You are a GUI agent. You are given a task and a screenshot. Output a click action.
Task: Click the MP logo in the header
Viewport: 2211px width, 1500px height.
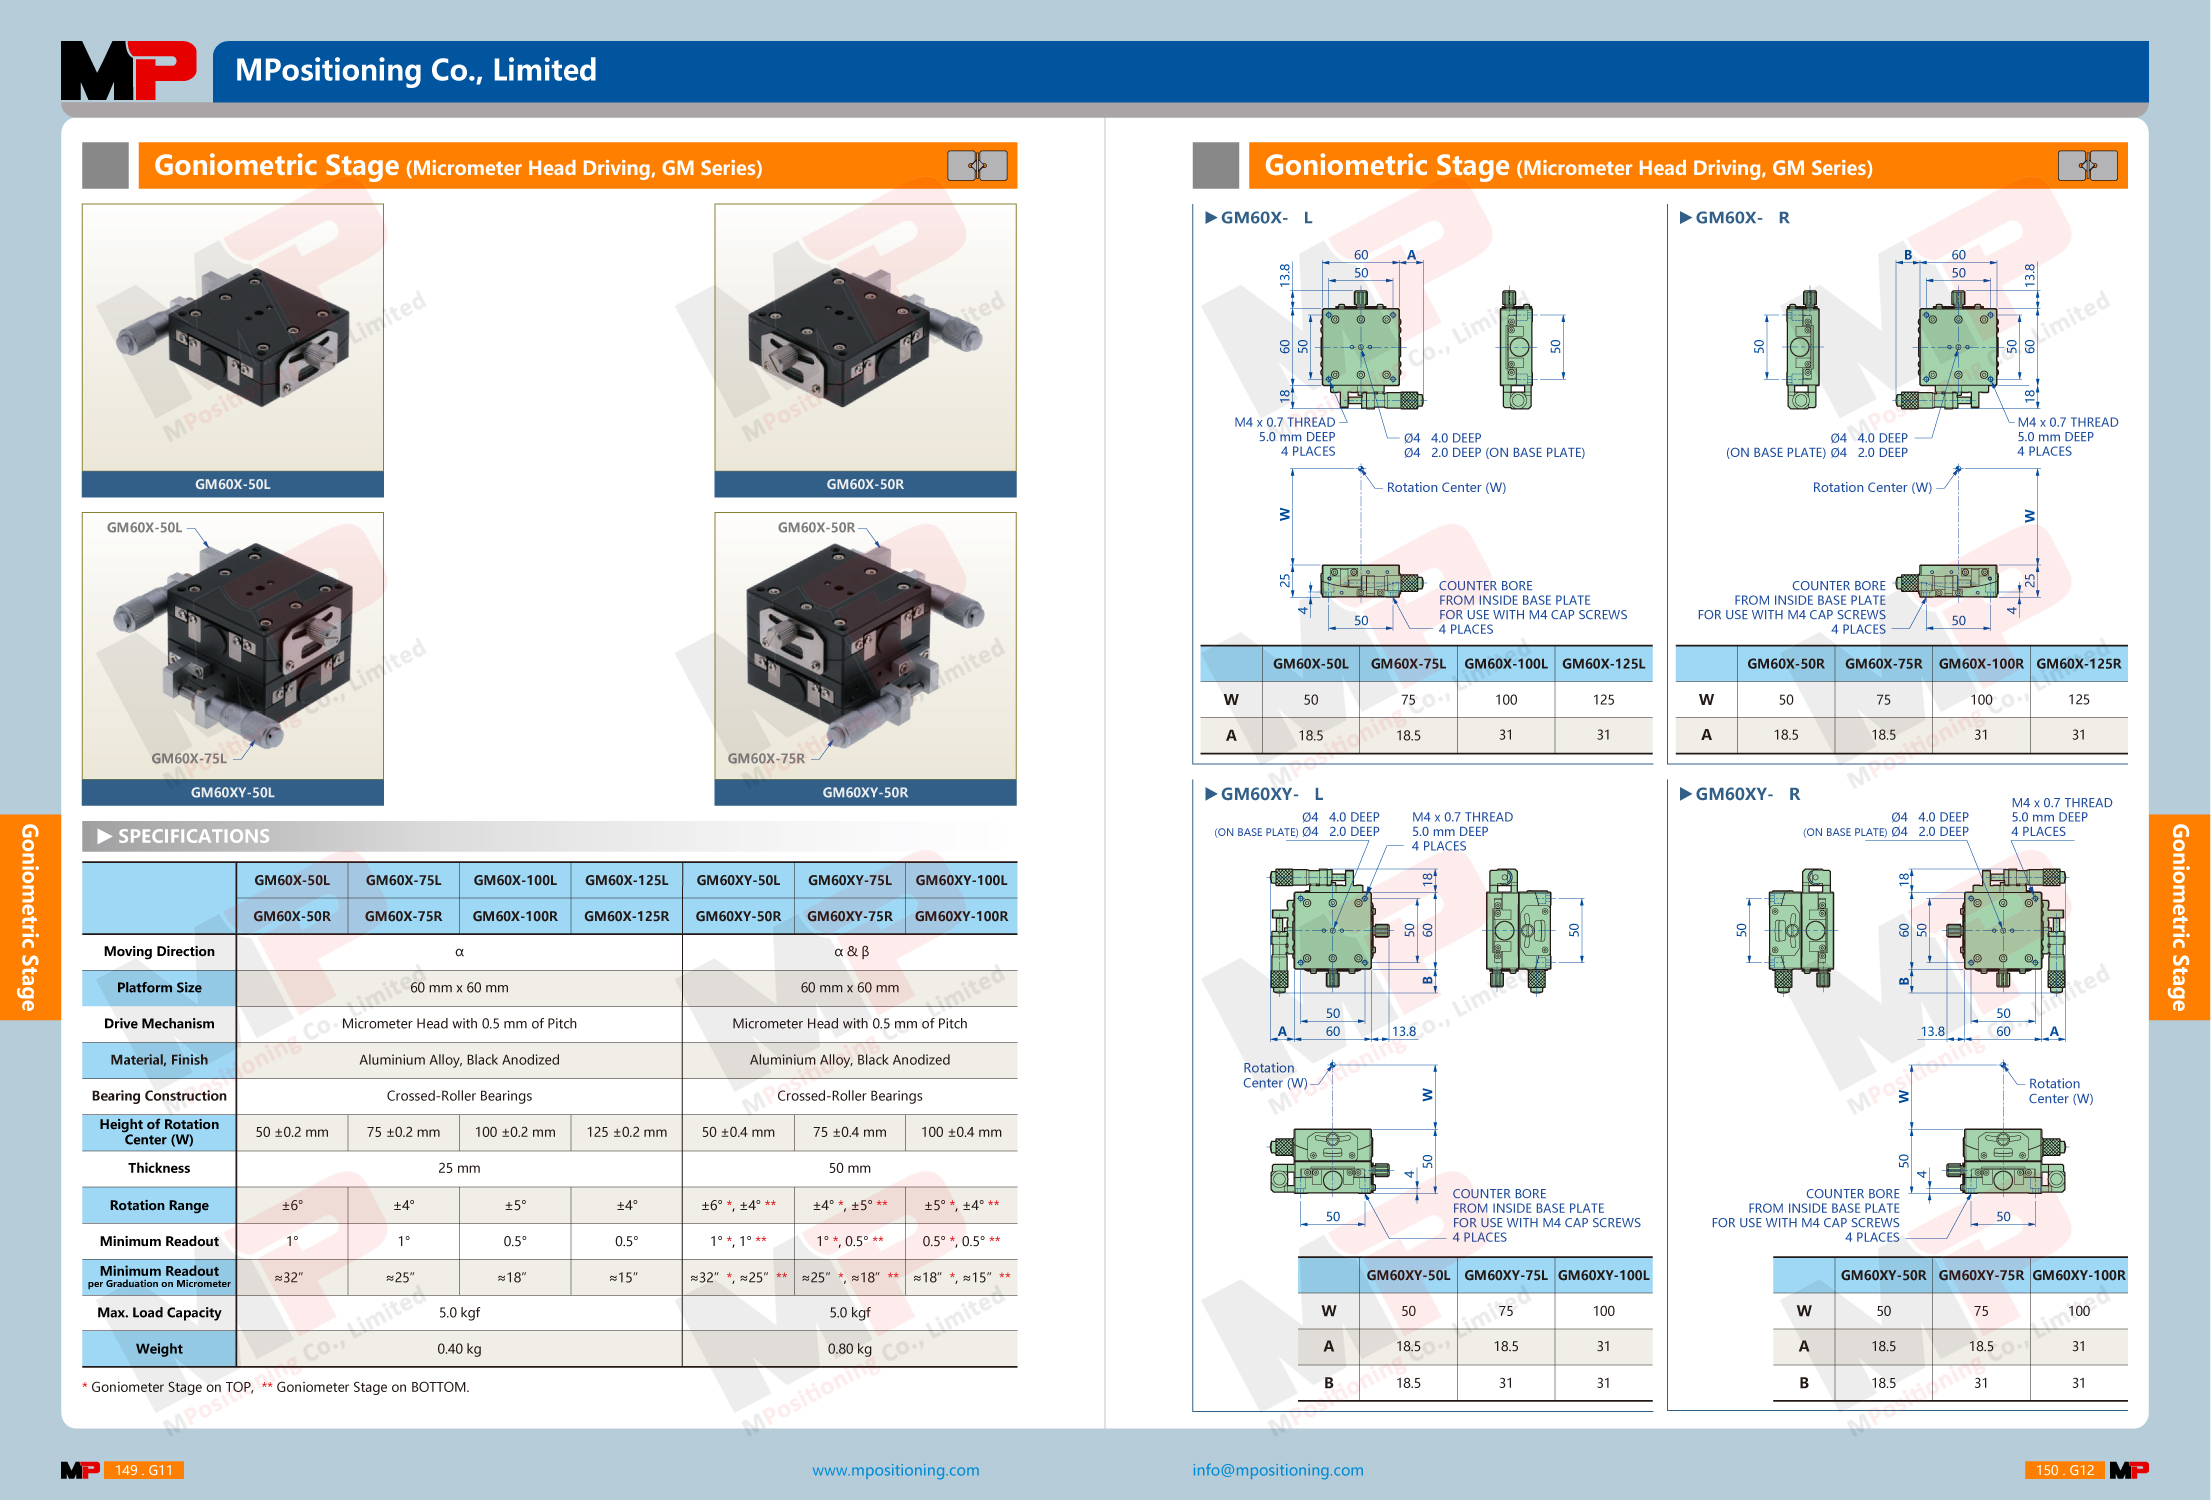point(129,70)
